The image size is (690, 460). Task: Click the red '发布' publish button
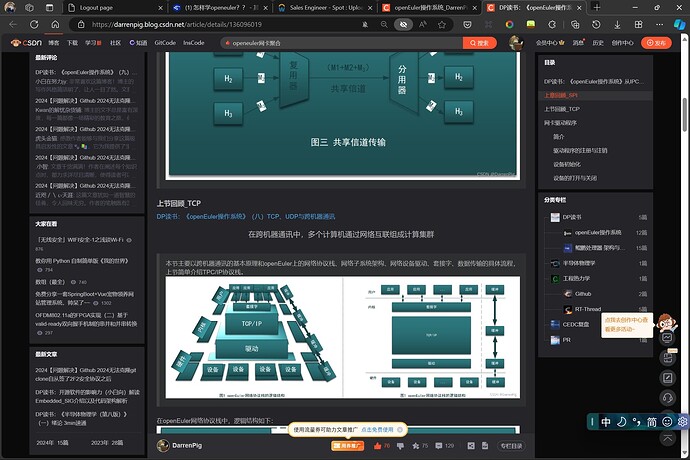(x=658, y=43)
